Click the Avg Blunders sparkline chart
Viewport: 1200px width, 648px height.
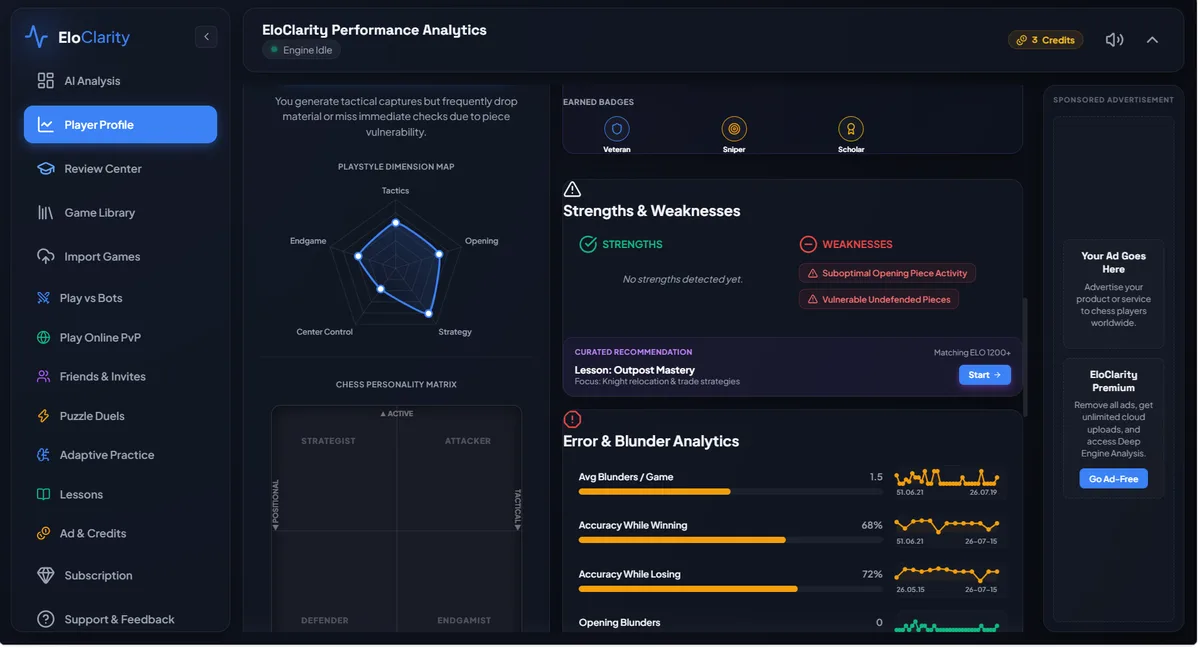click(x=947, y=477)
